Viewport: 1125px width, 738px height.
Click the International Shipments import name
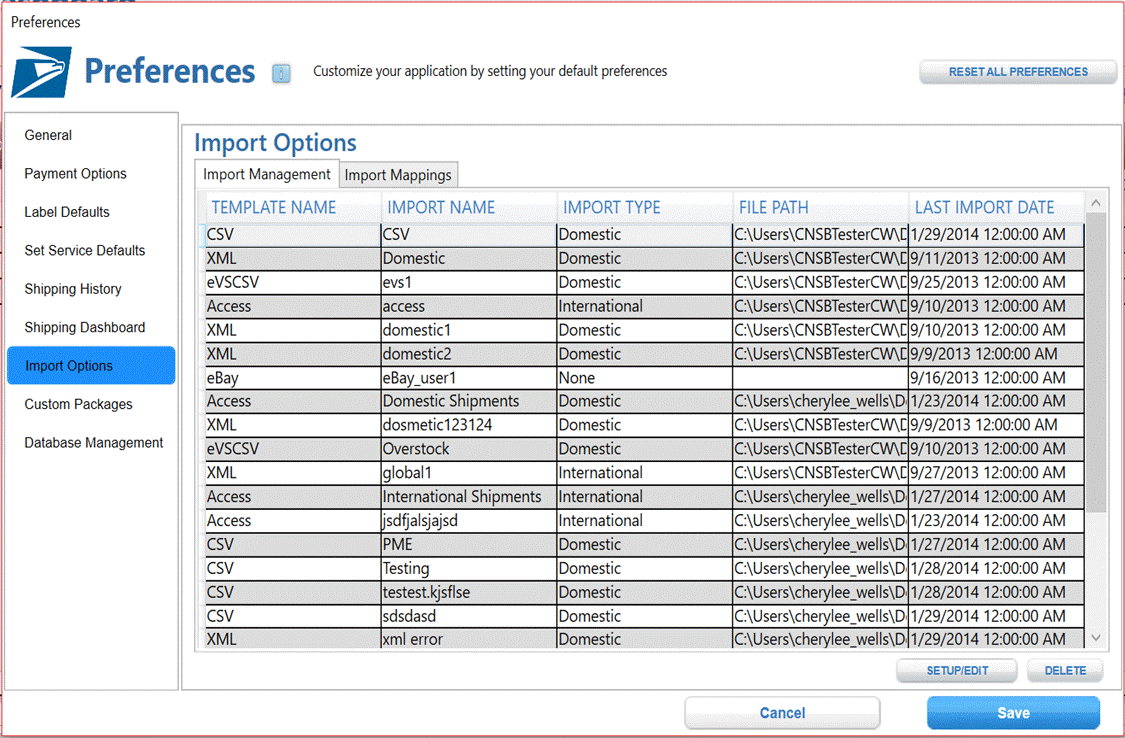coord(469,496)
